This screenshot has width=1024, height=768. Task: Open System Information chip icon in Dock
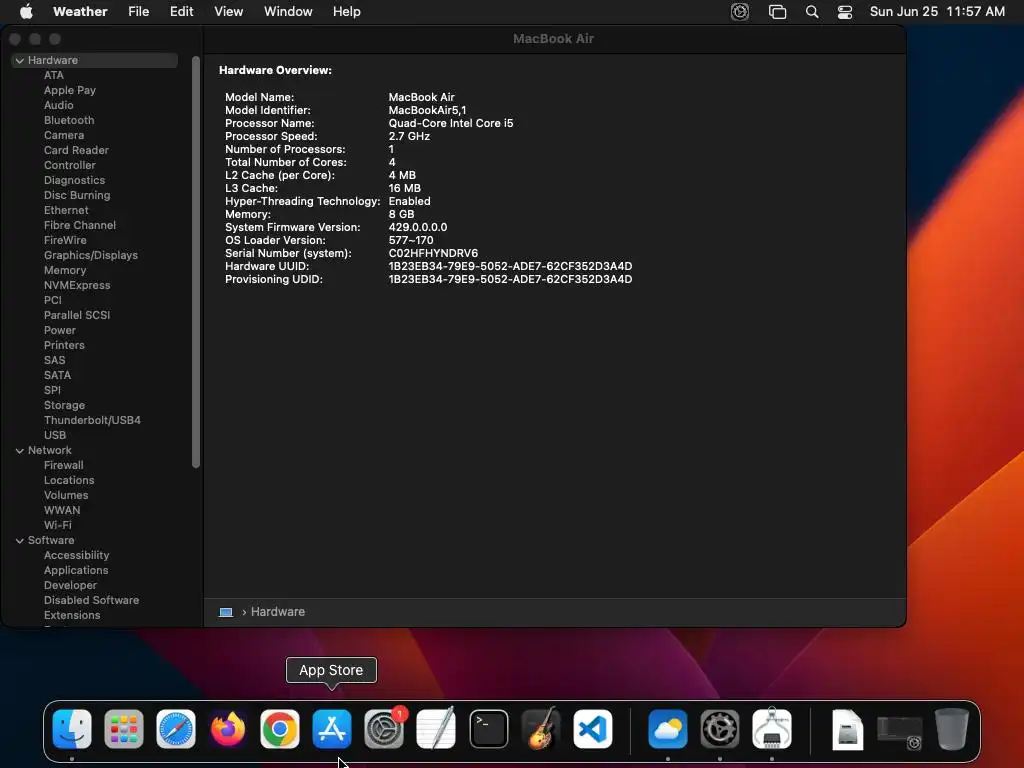(x=772, y=729)
